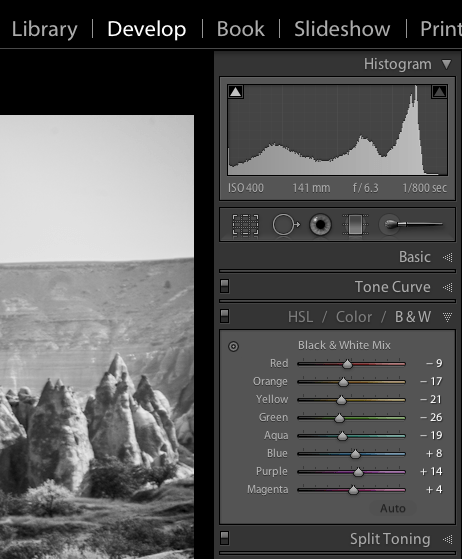Toggle the Split Toning panel switch

(x=224, y=538)
